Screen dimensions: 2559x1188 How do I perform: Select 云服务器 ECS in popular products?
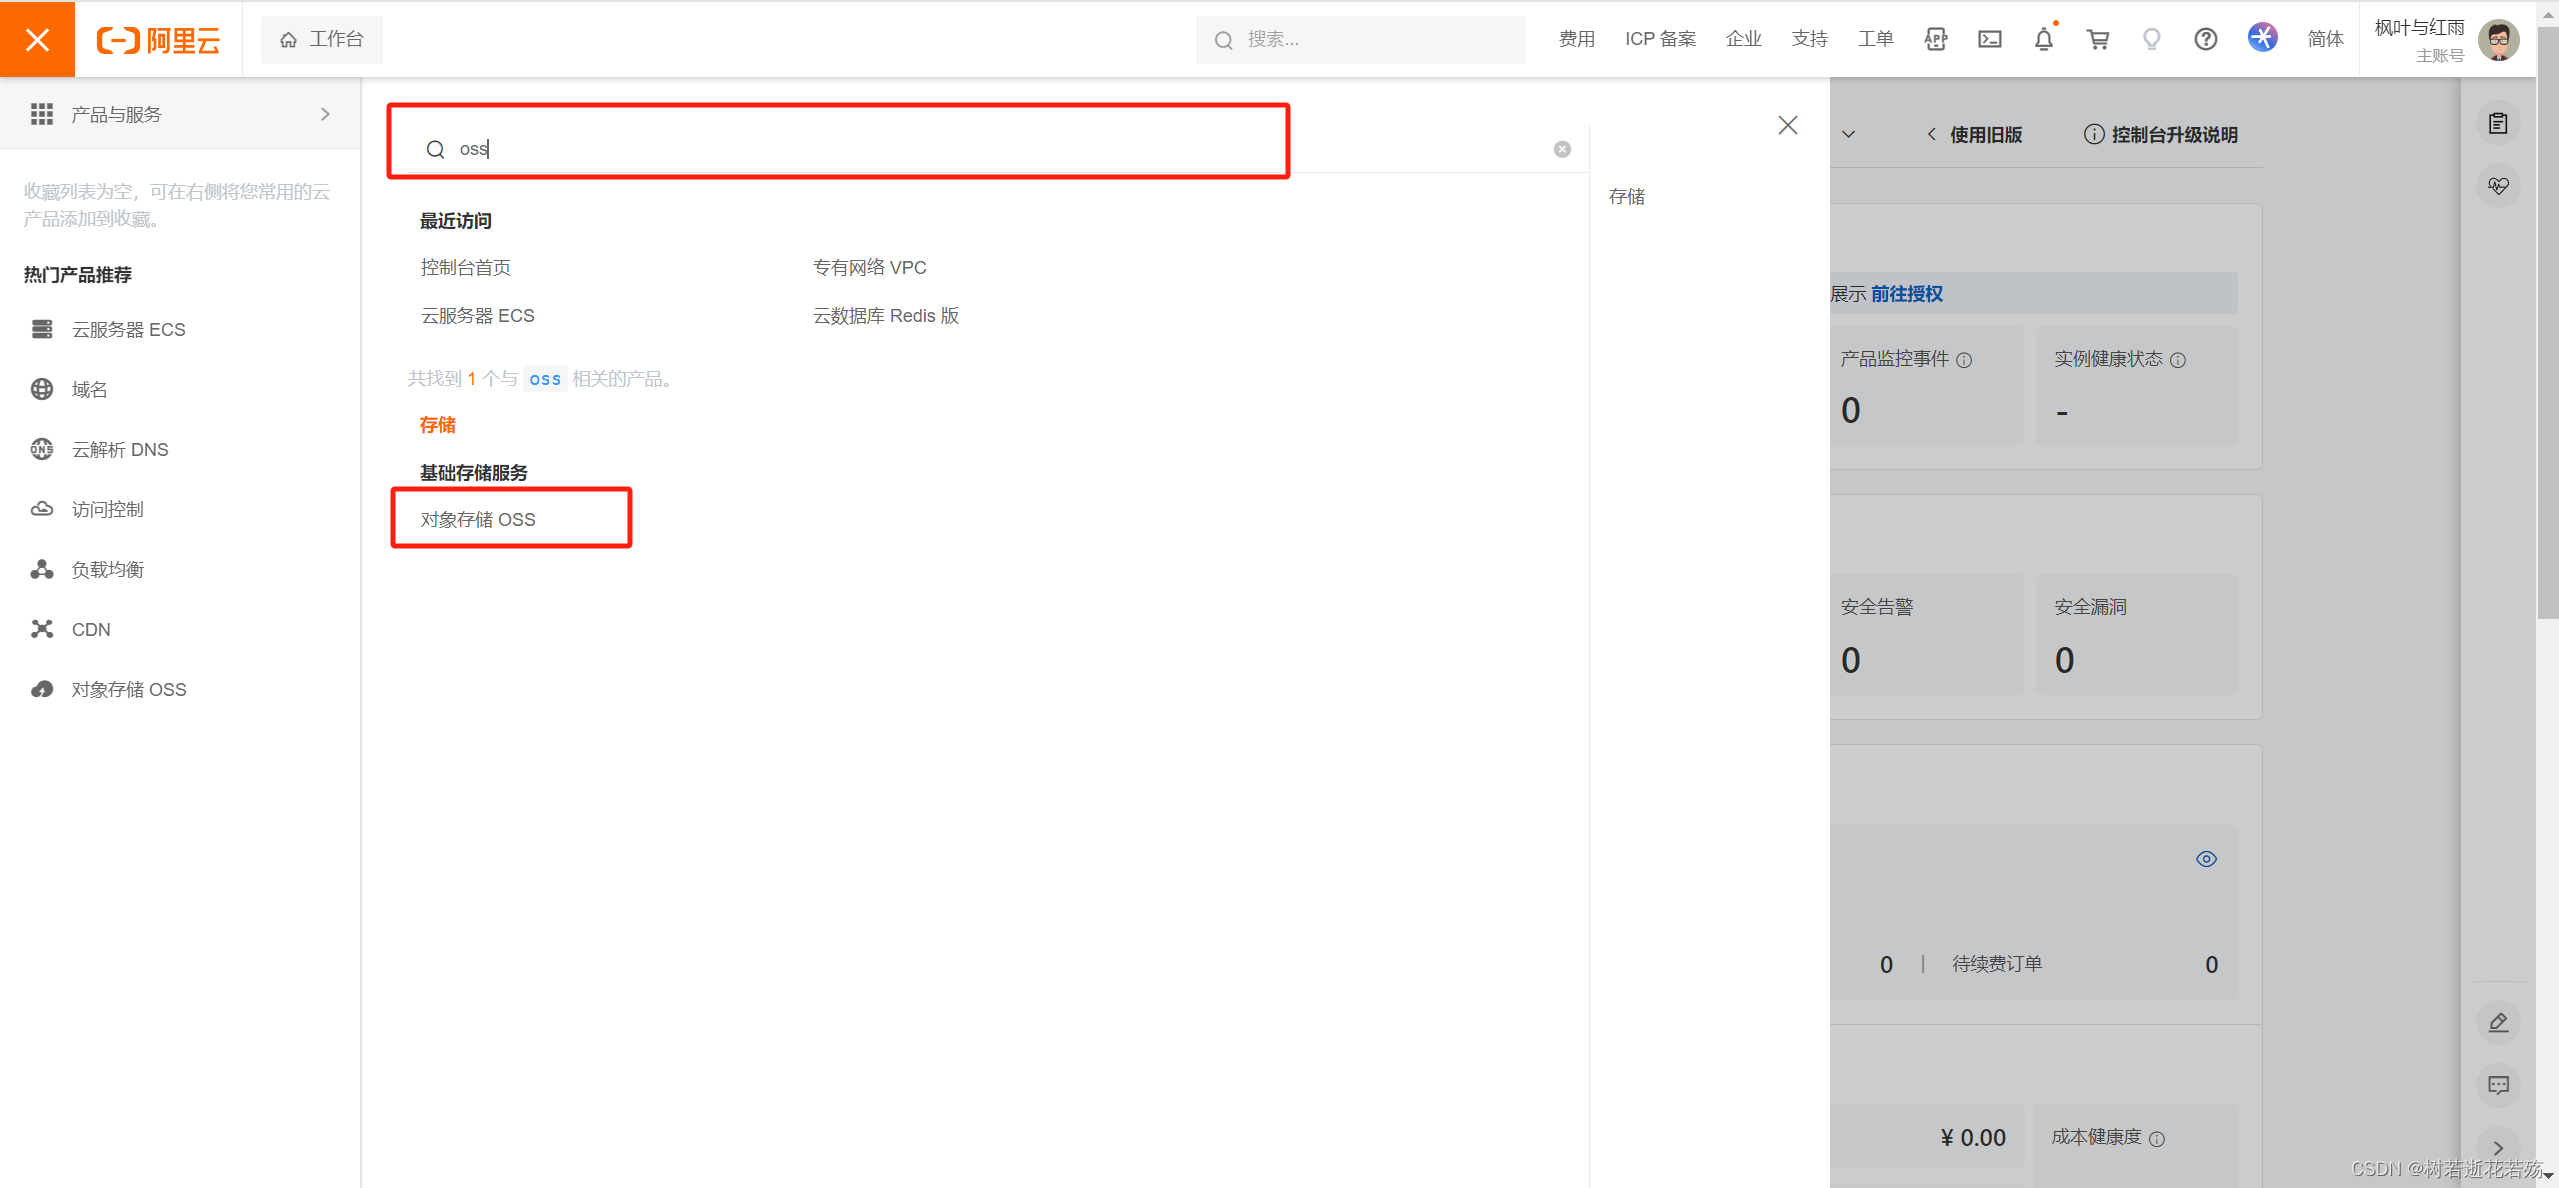click(128, 329)
